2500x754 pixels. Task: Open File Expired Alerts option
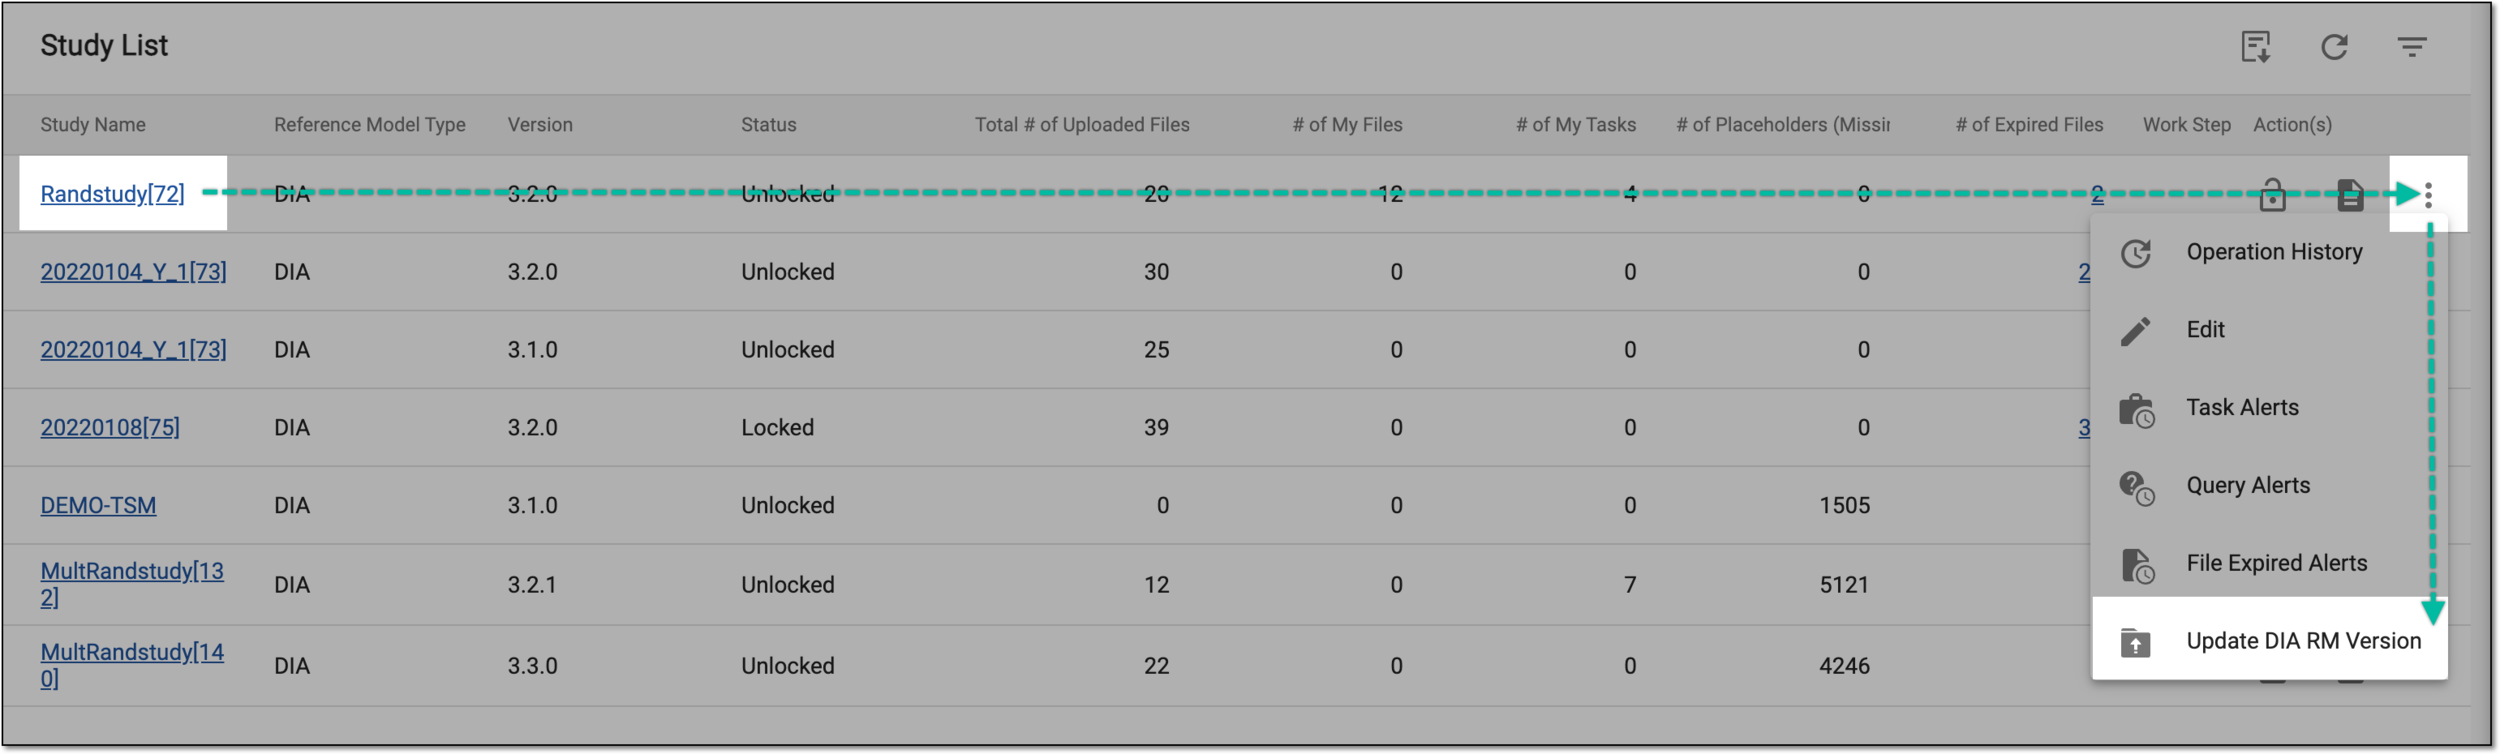2269,564
